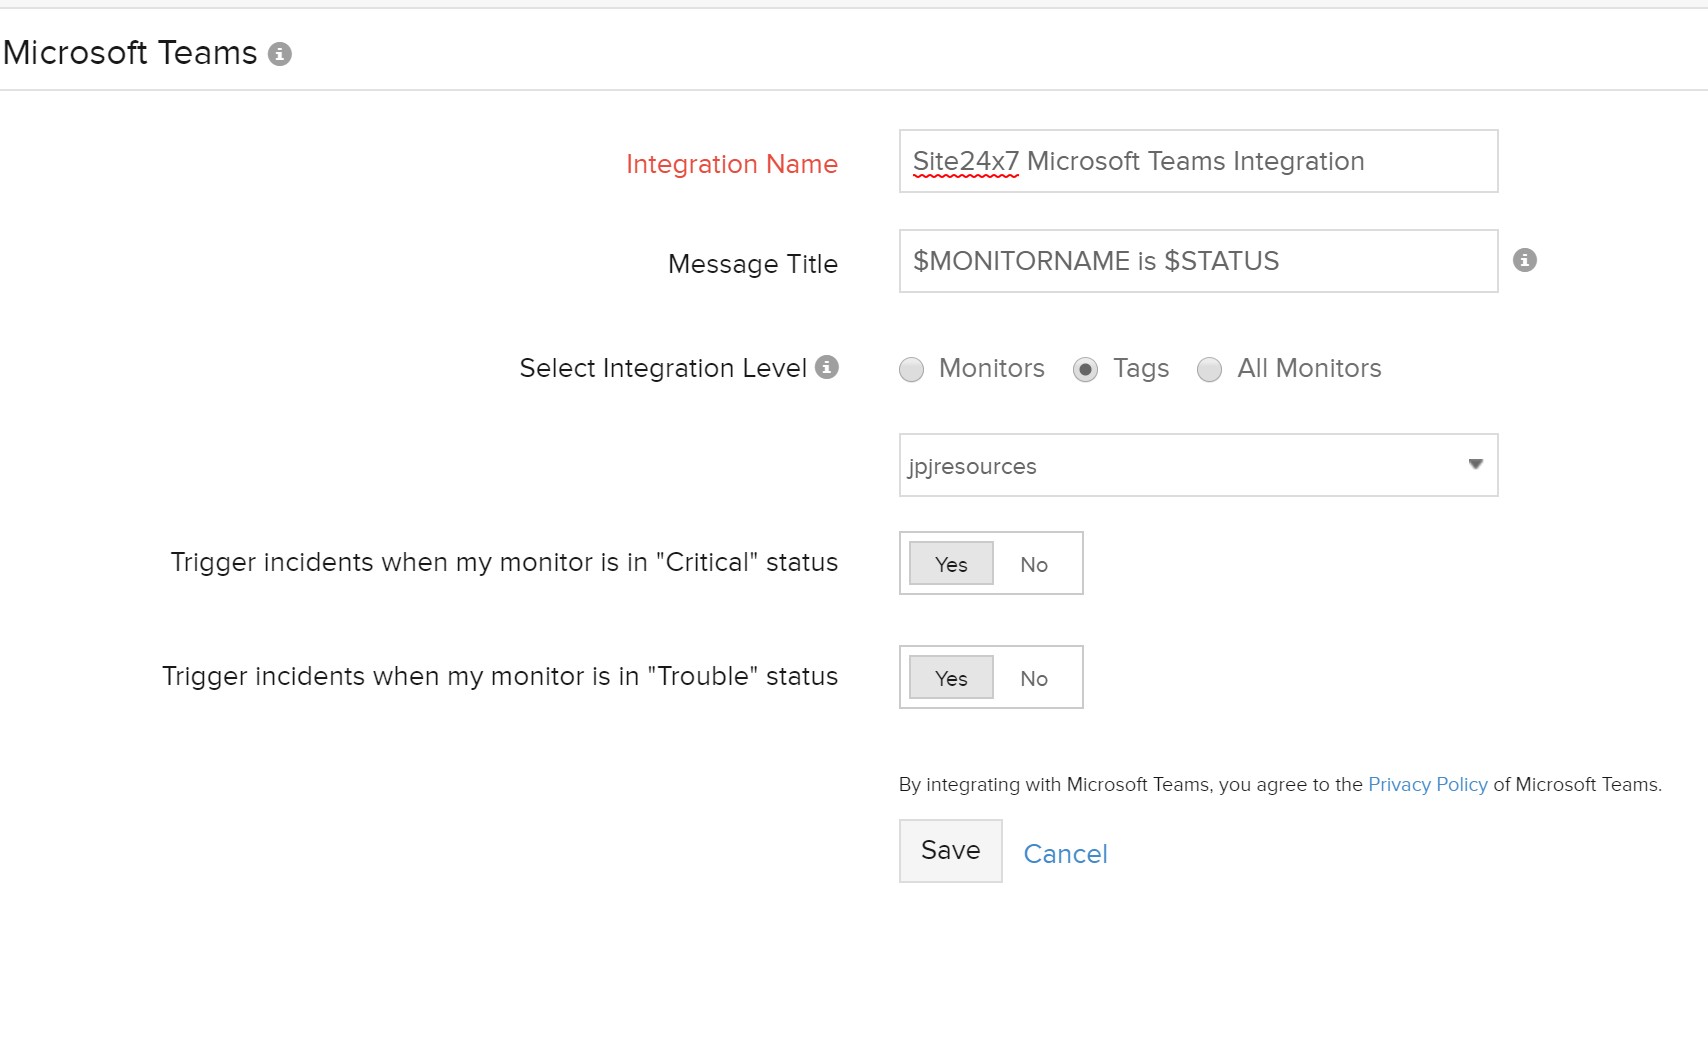
Task: Click the Integration Name input field
Action: pyautogui.click(x=1198, y=161)
